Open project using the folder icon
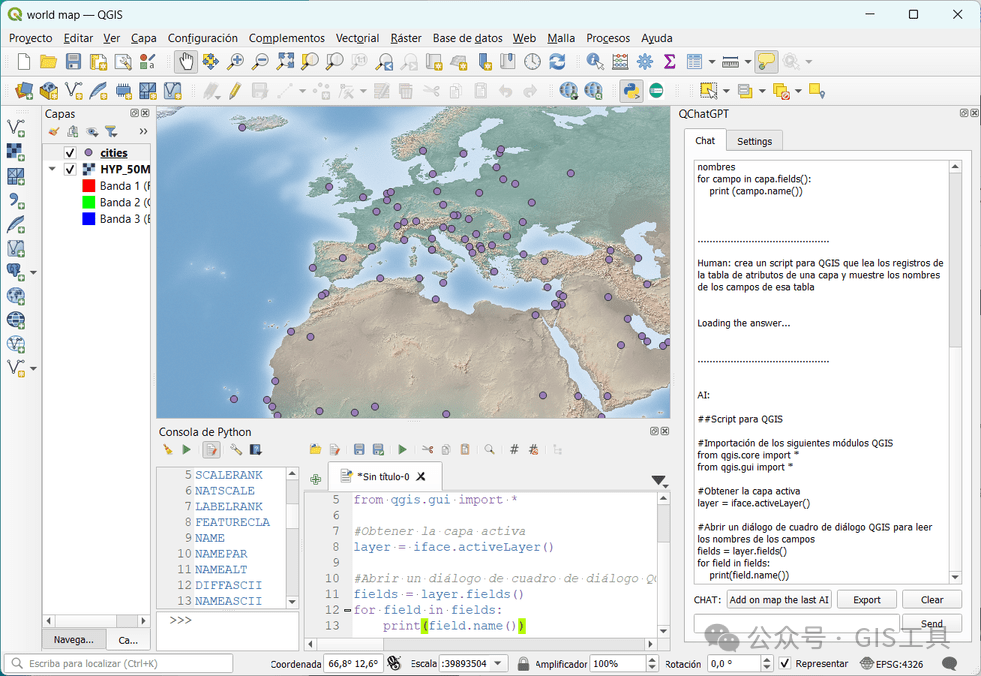The height and width of the screenshot is (676, 981). pyautogui.click(x=48, y=61)
